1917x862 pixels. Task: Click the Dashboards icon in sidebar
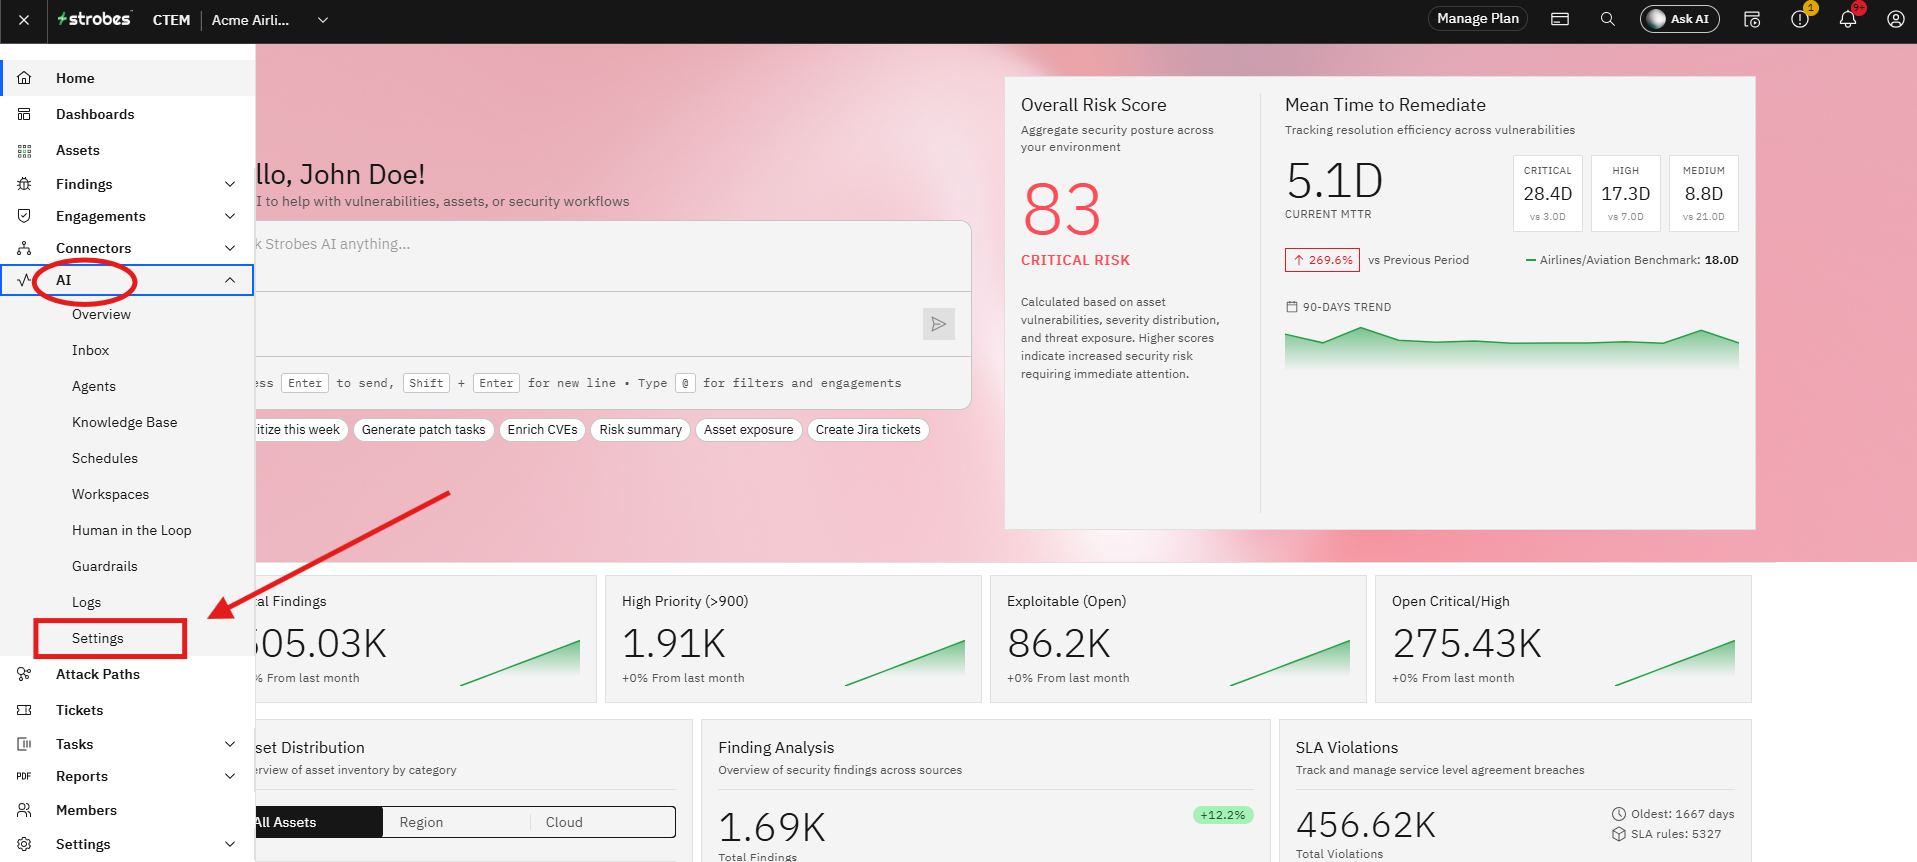click(25, 114)
